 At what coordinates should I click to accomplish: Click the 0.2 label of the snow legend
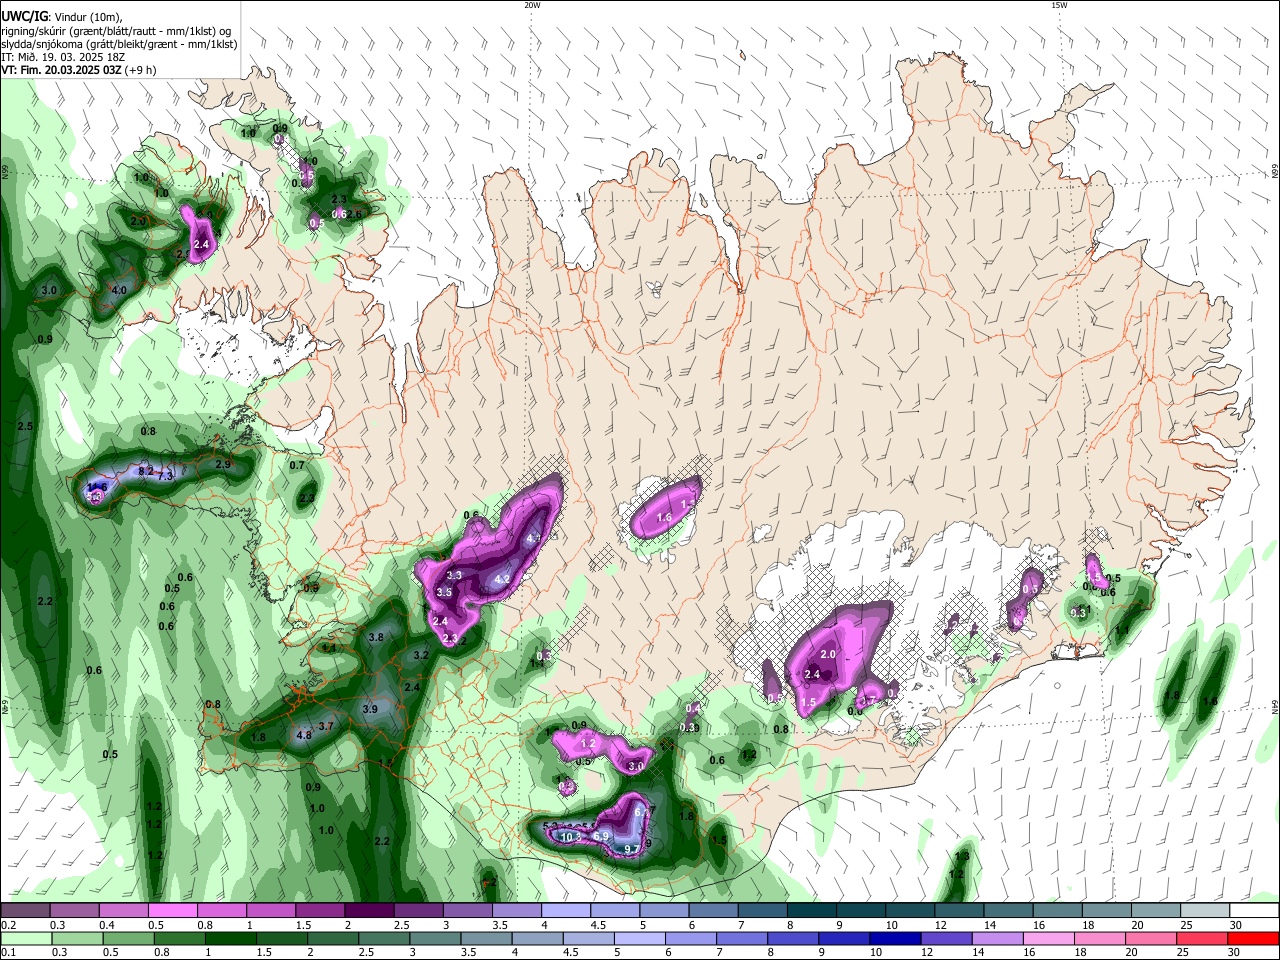click(x=9, y=925)
